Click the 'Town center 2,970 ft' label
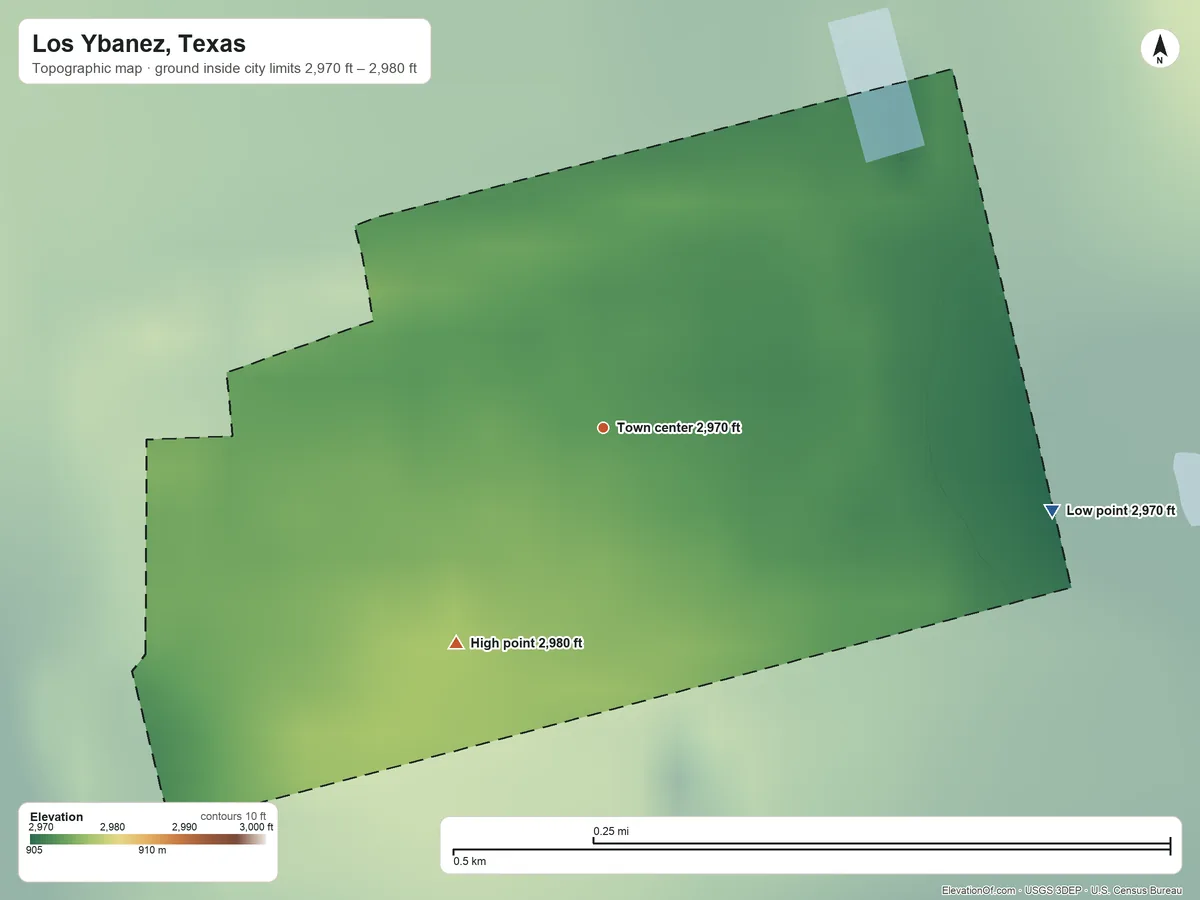 point(679,428)
